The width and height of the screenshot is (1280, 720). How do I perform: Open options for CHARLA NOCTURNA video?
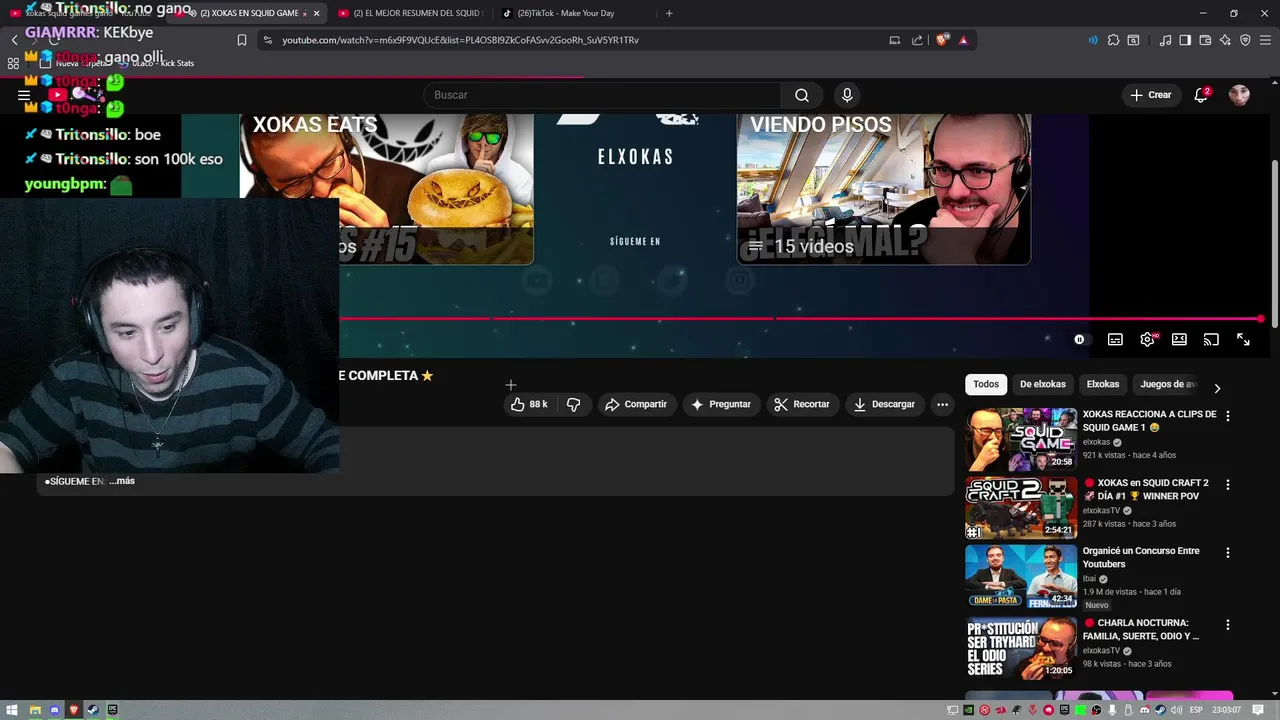(x=1228, y=625)
